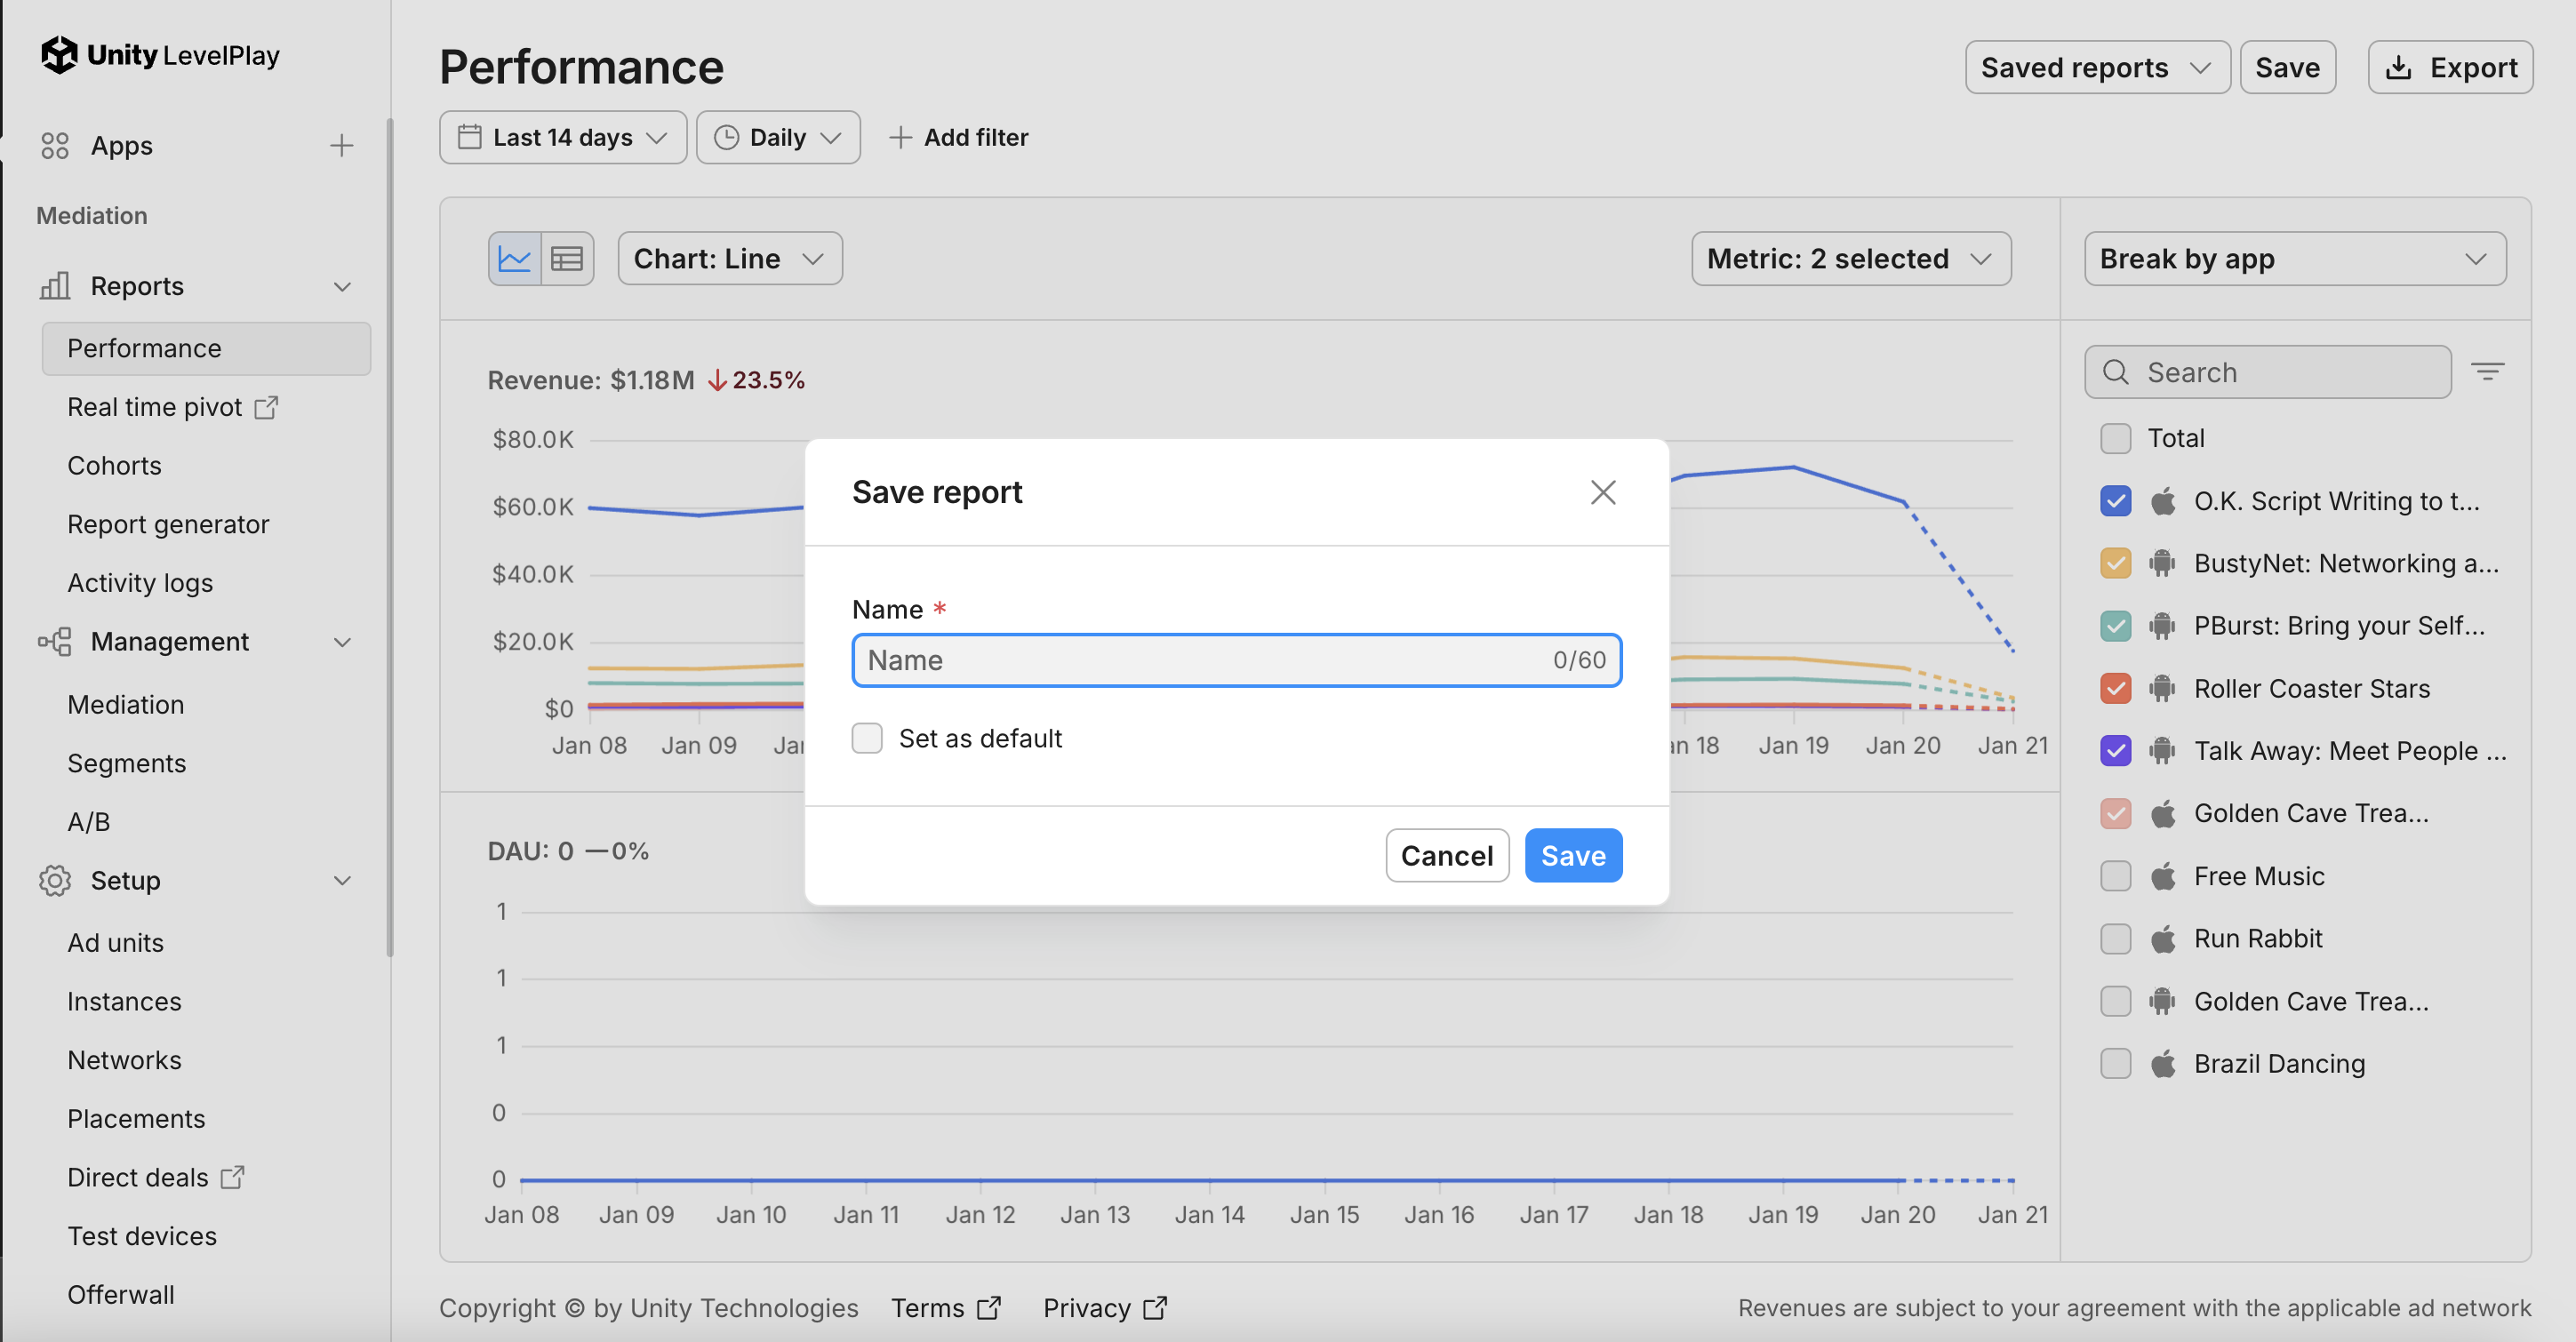Open Performance in the sidebar
Viewport: 2576px width, 1342px height.
pos(206,348)
